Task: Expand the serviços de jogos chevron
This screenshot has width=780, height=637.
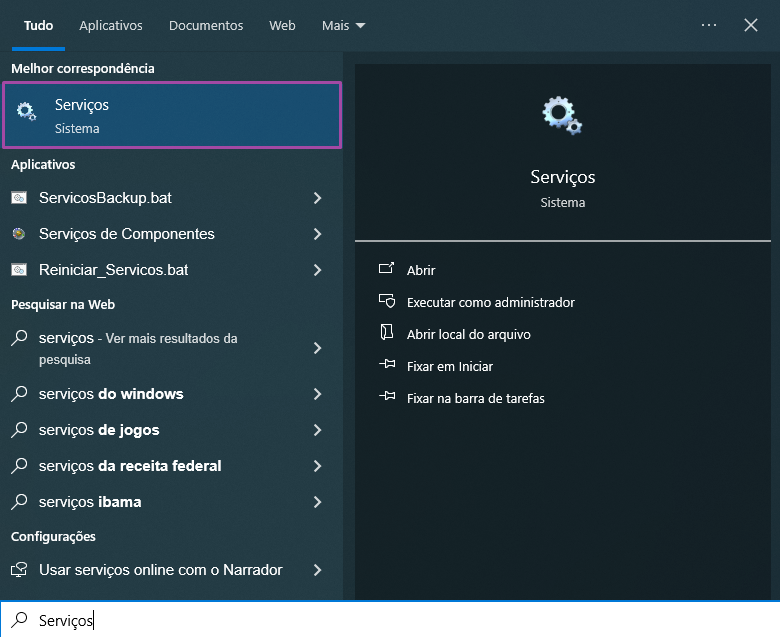Action: (x=317, y=430)
